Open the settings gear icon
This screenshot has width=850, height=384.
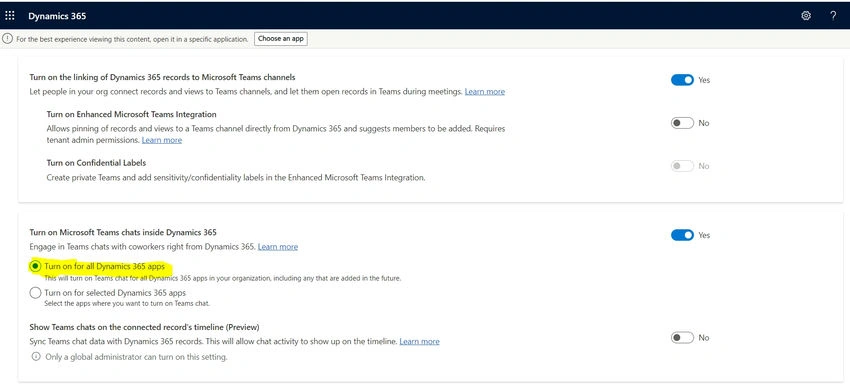point(806,16)
